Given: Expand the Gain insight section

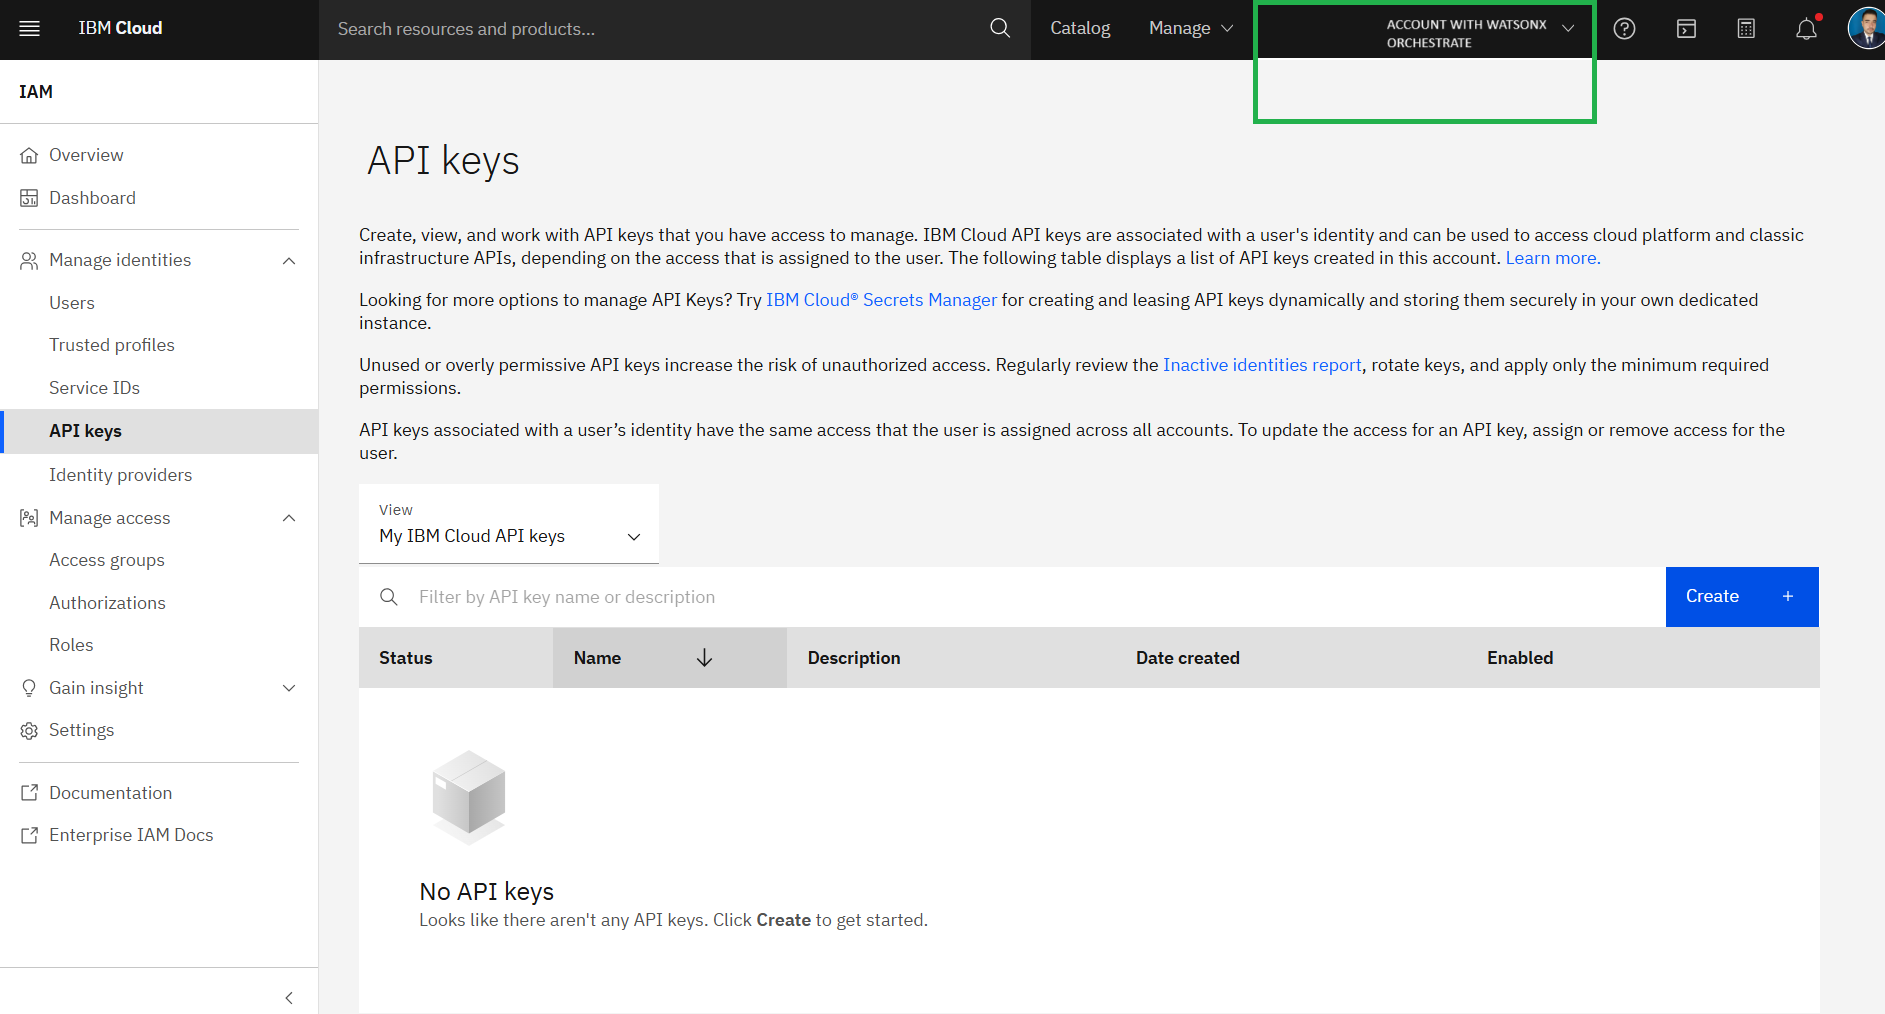Looking at the screenshot, I should (x=289, y=688).
